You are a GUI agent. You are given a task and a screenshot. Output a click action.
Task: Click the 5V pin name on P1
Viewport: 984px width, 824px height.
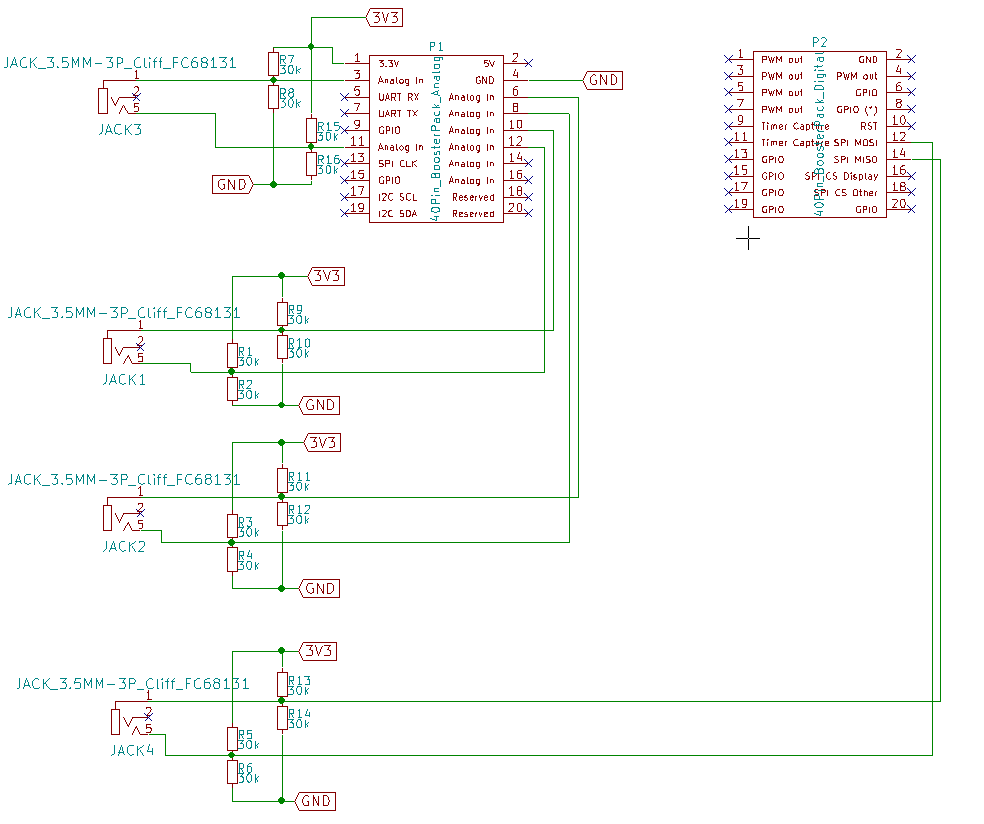point(489,64)
